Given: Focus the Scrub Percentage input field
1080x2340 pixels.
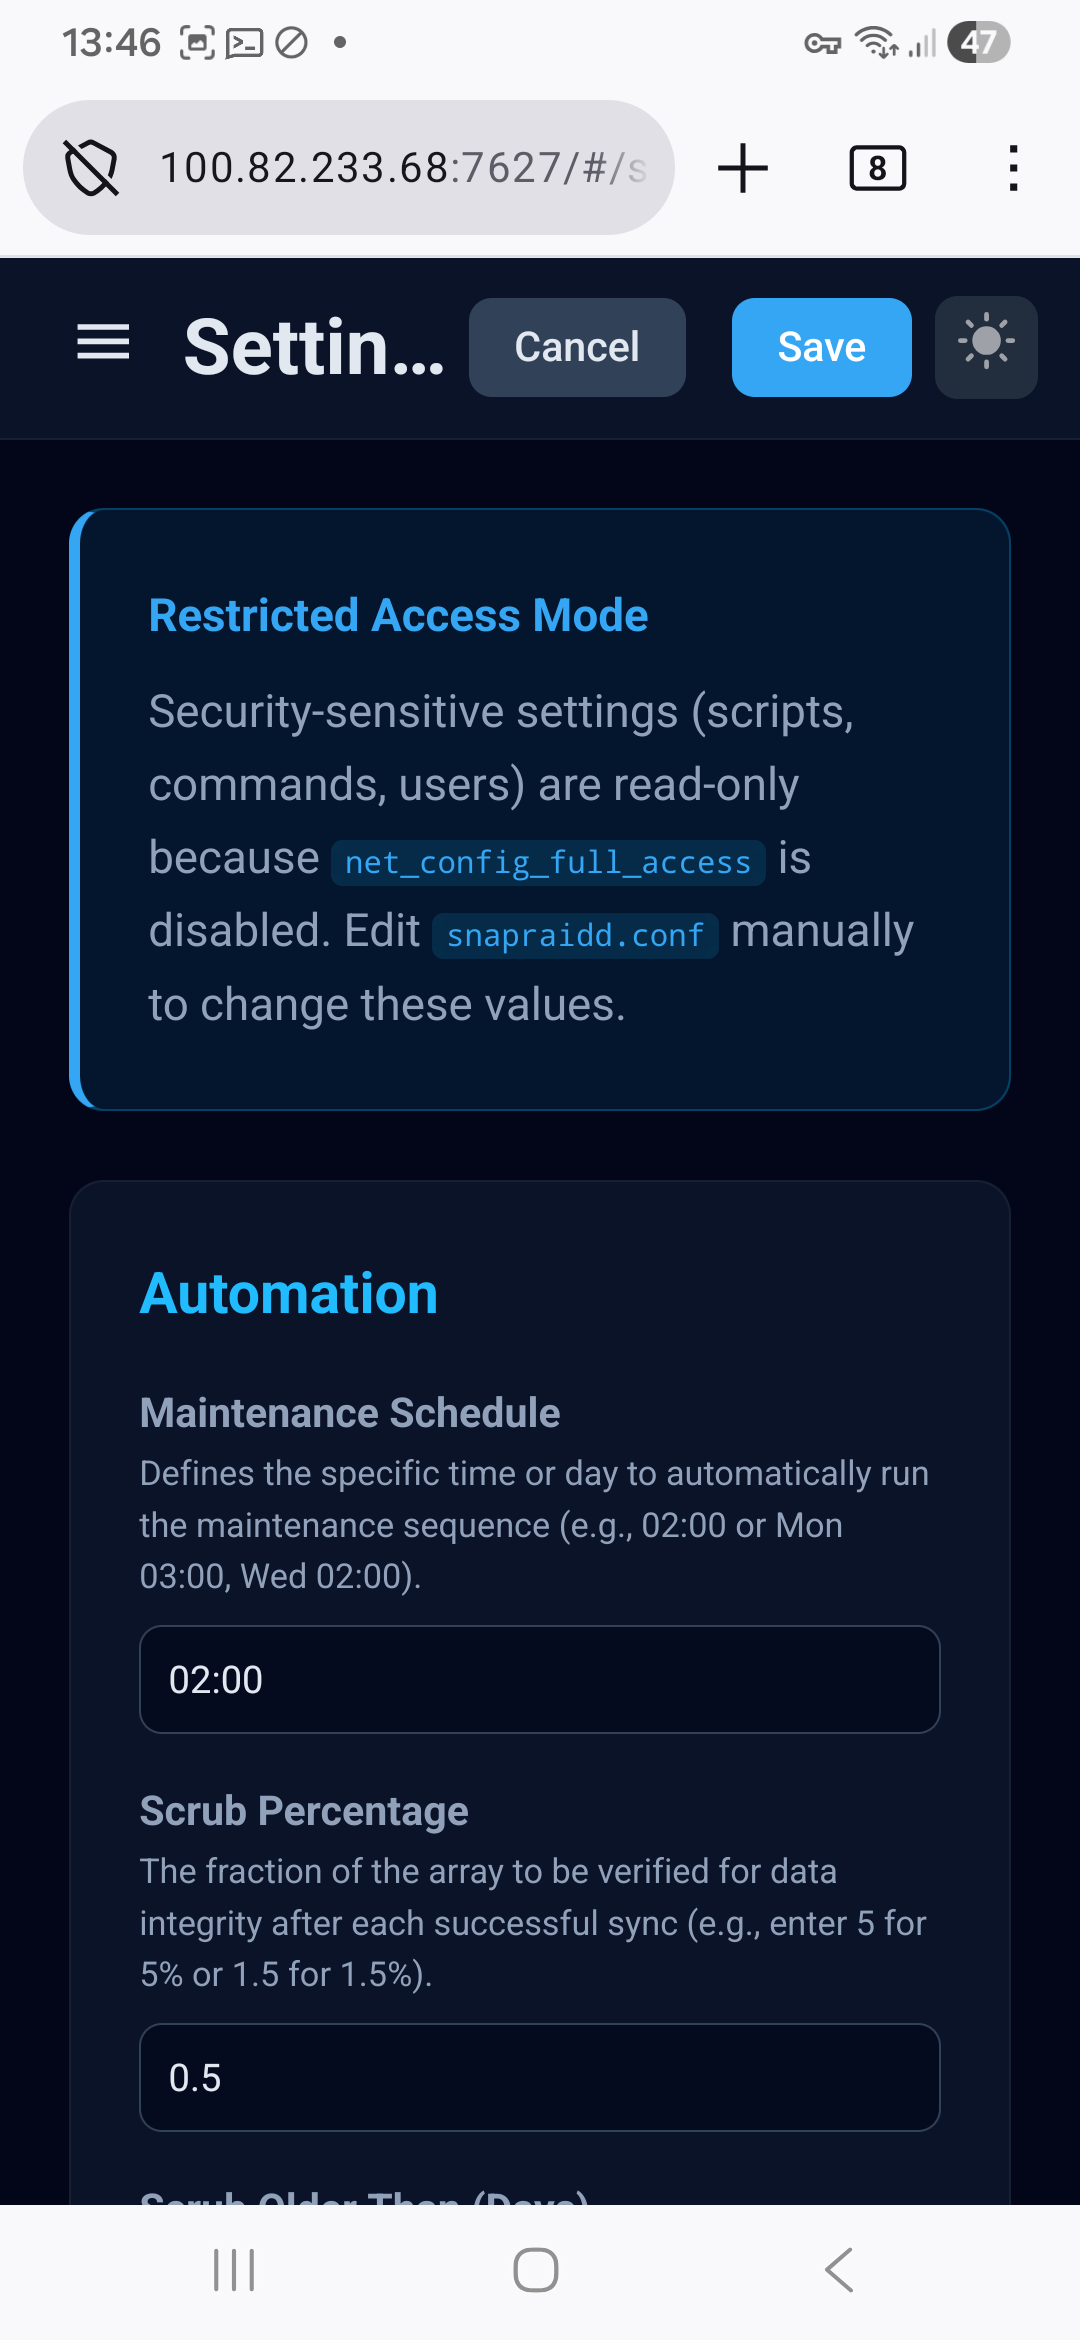Looking at the screenshot, I should [540, 2078].
